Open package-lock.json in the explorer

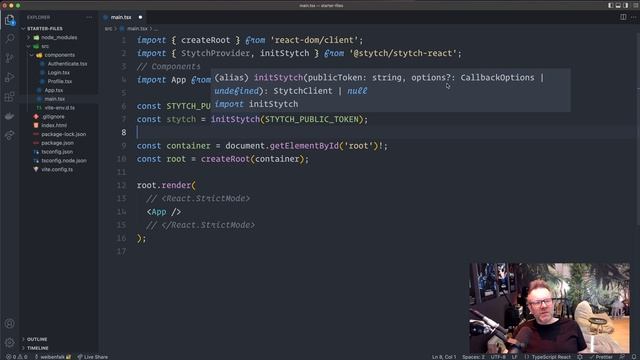(x=63, y=134)
